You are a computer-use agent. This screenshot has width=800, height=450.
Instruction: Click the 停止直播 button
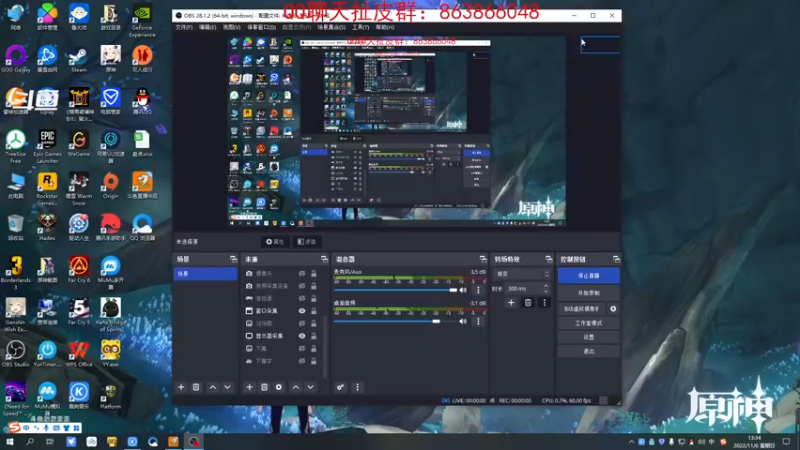coord(588,276)
